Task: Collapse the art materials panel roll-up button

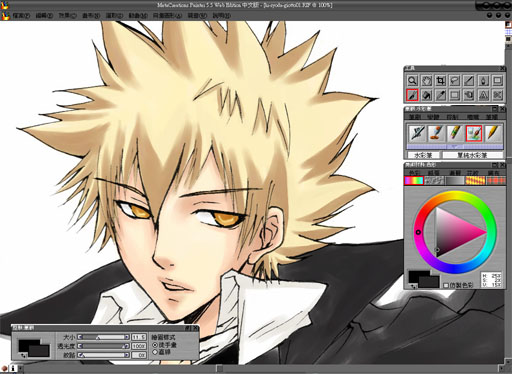Action: [496, 165]
